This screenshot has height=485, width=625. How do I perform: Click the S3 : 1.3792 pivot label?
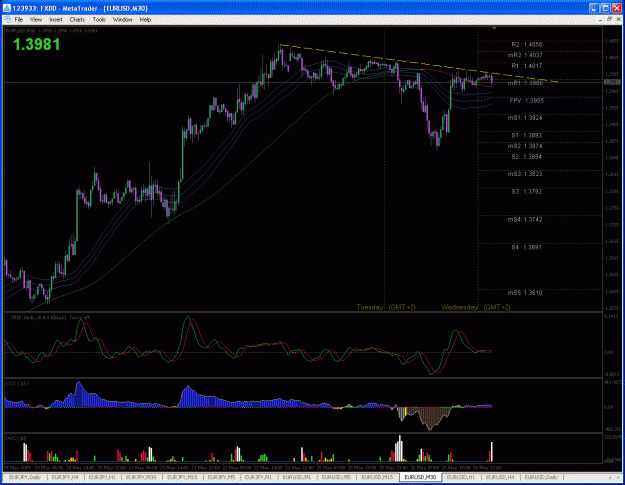[527, 192]
